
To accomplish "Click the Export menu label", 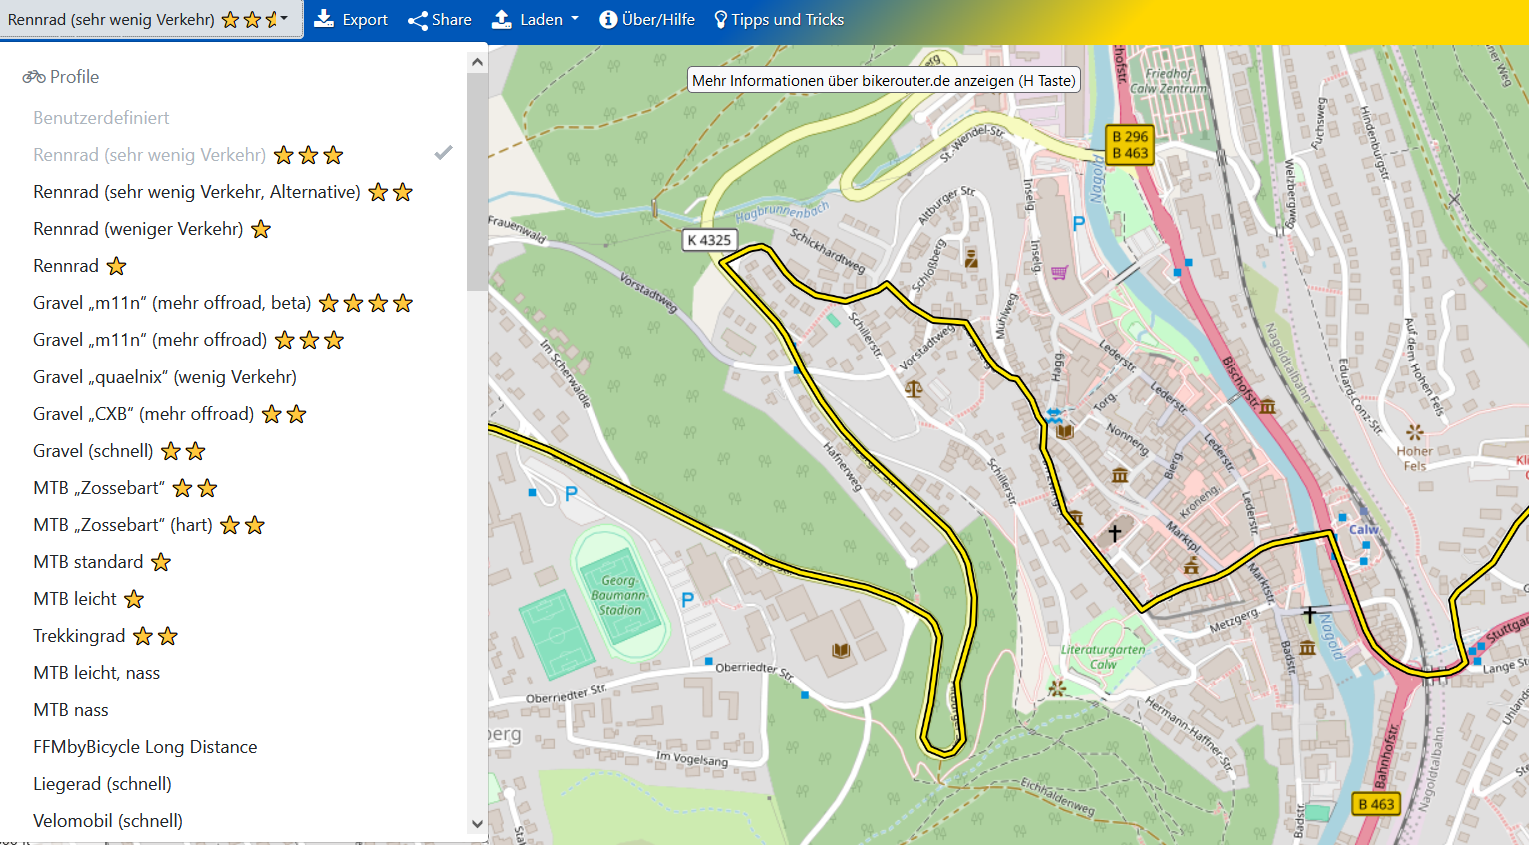I will [x=365, y=19].
